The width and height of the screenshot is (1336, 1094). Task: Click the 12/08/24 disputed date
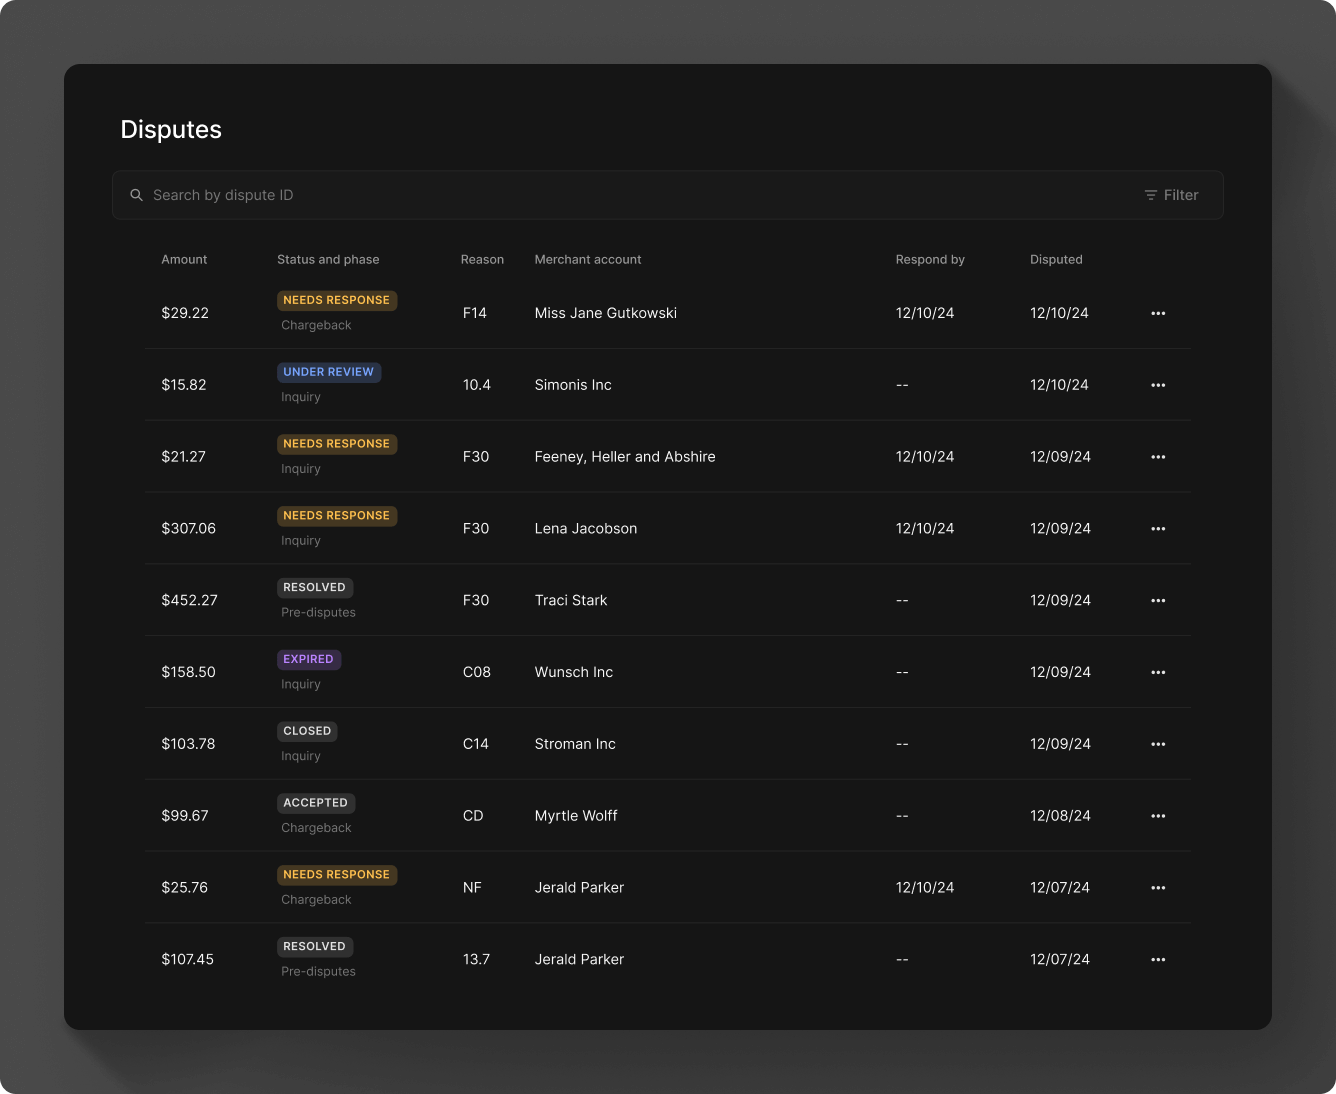(1060, 816)
